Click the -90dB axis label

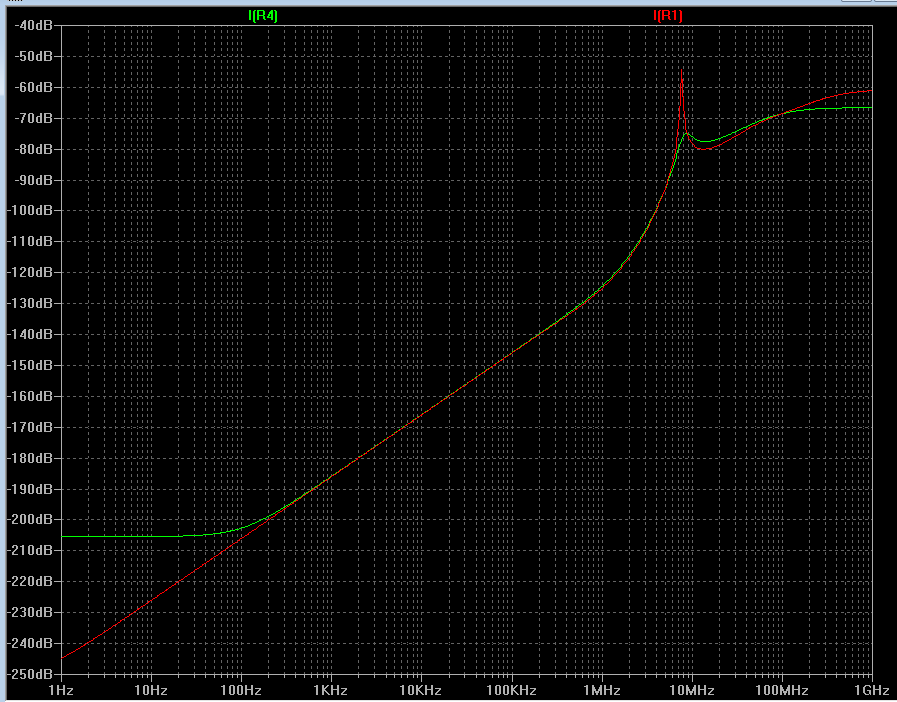tap(32, 180)
